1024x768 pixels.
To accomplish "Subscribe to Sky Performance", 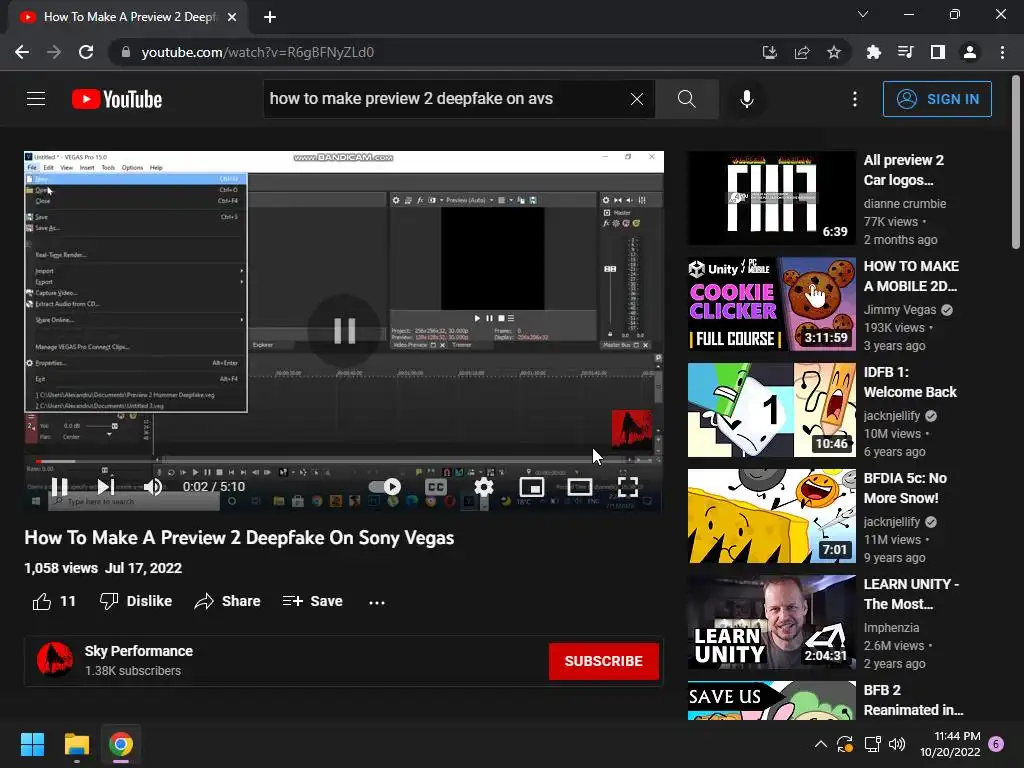I will tap(603, 661).
